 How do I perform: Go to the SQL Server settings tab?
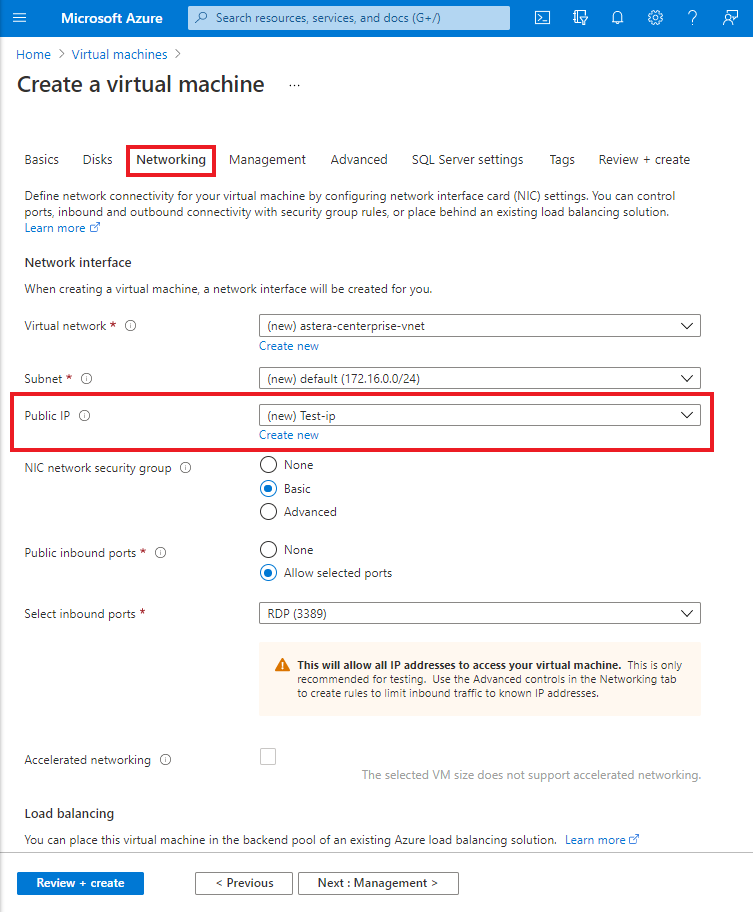[467, 160]
